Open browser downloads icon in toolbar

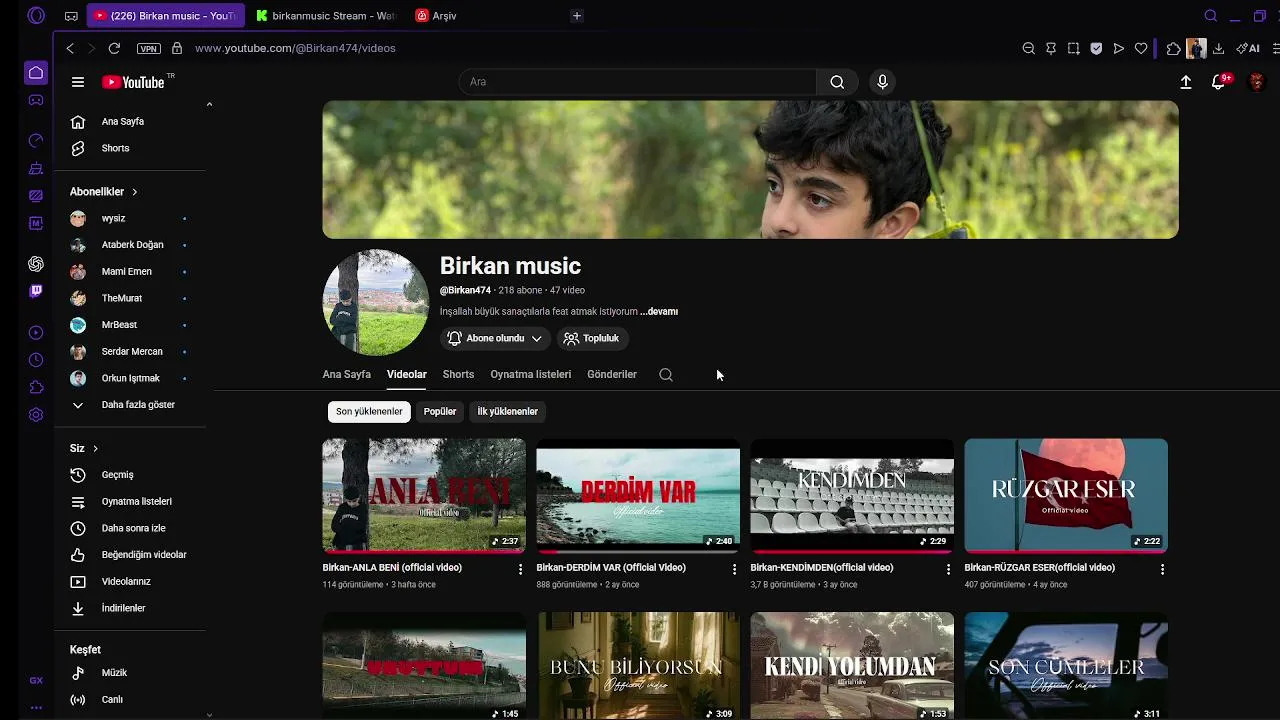(x=1218, y=48)
